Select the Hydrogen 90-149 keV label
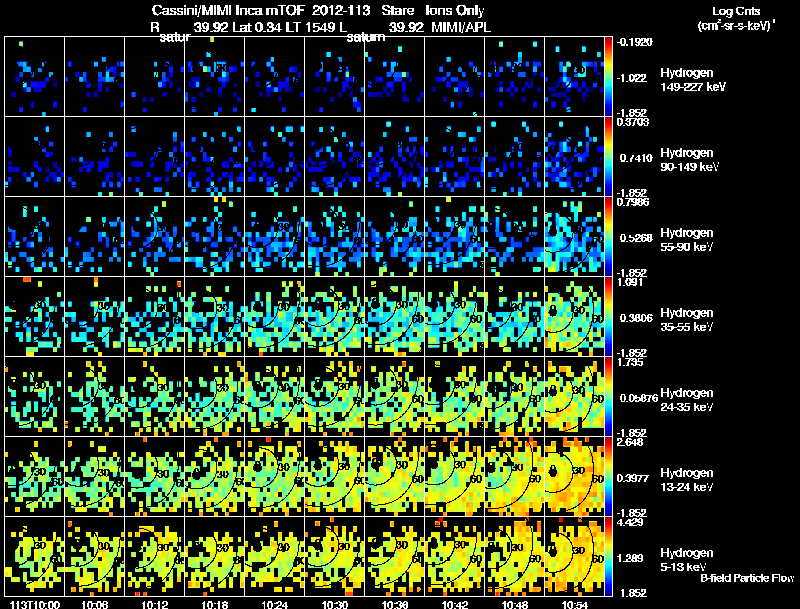The height and width of the screenshot is (609, 800). [x=690, y=160]
